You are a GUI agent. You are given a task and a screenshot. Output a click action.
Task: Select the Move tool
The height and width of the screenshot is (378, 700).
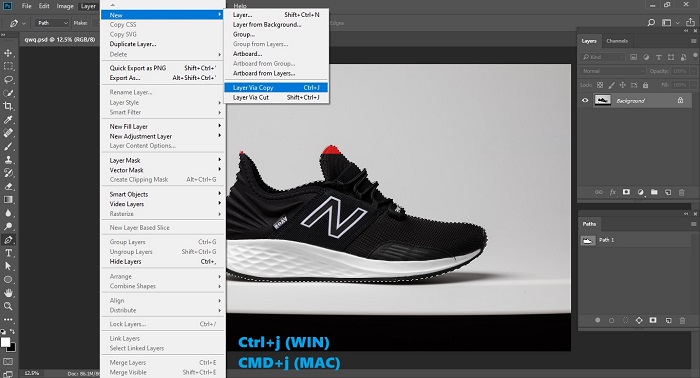point(8,53)
